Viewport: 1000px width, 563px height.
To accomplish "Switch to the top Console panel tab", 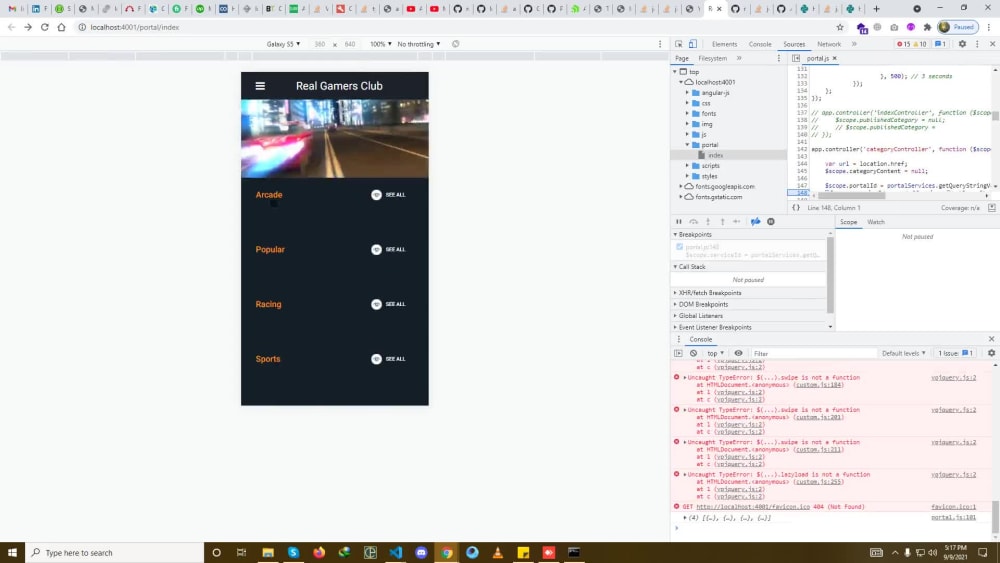I will 760,44.
